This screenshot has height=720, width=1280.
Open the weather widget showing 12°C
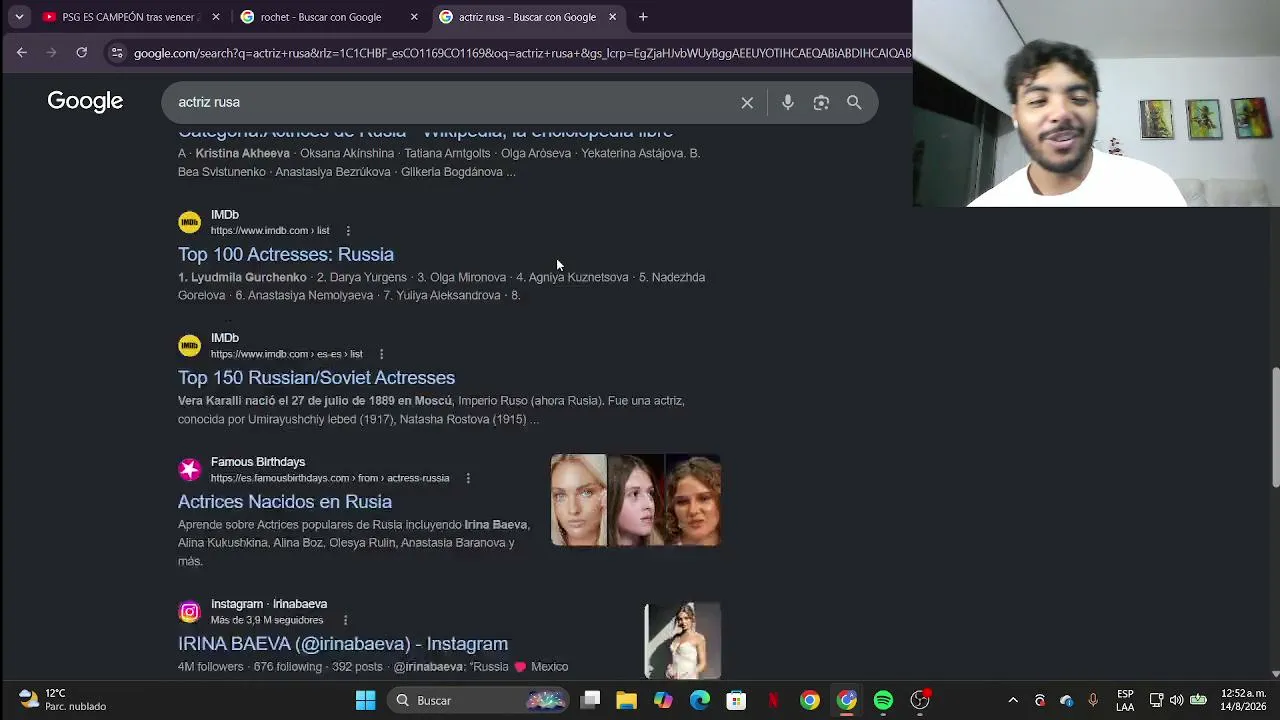[62, 700]
